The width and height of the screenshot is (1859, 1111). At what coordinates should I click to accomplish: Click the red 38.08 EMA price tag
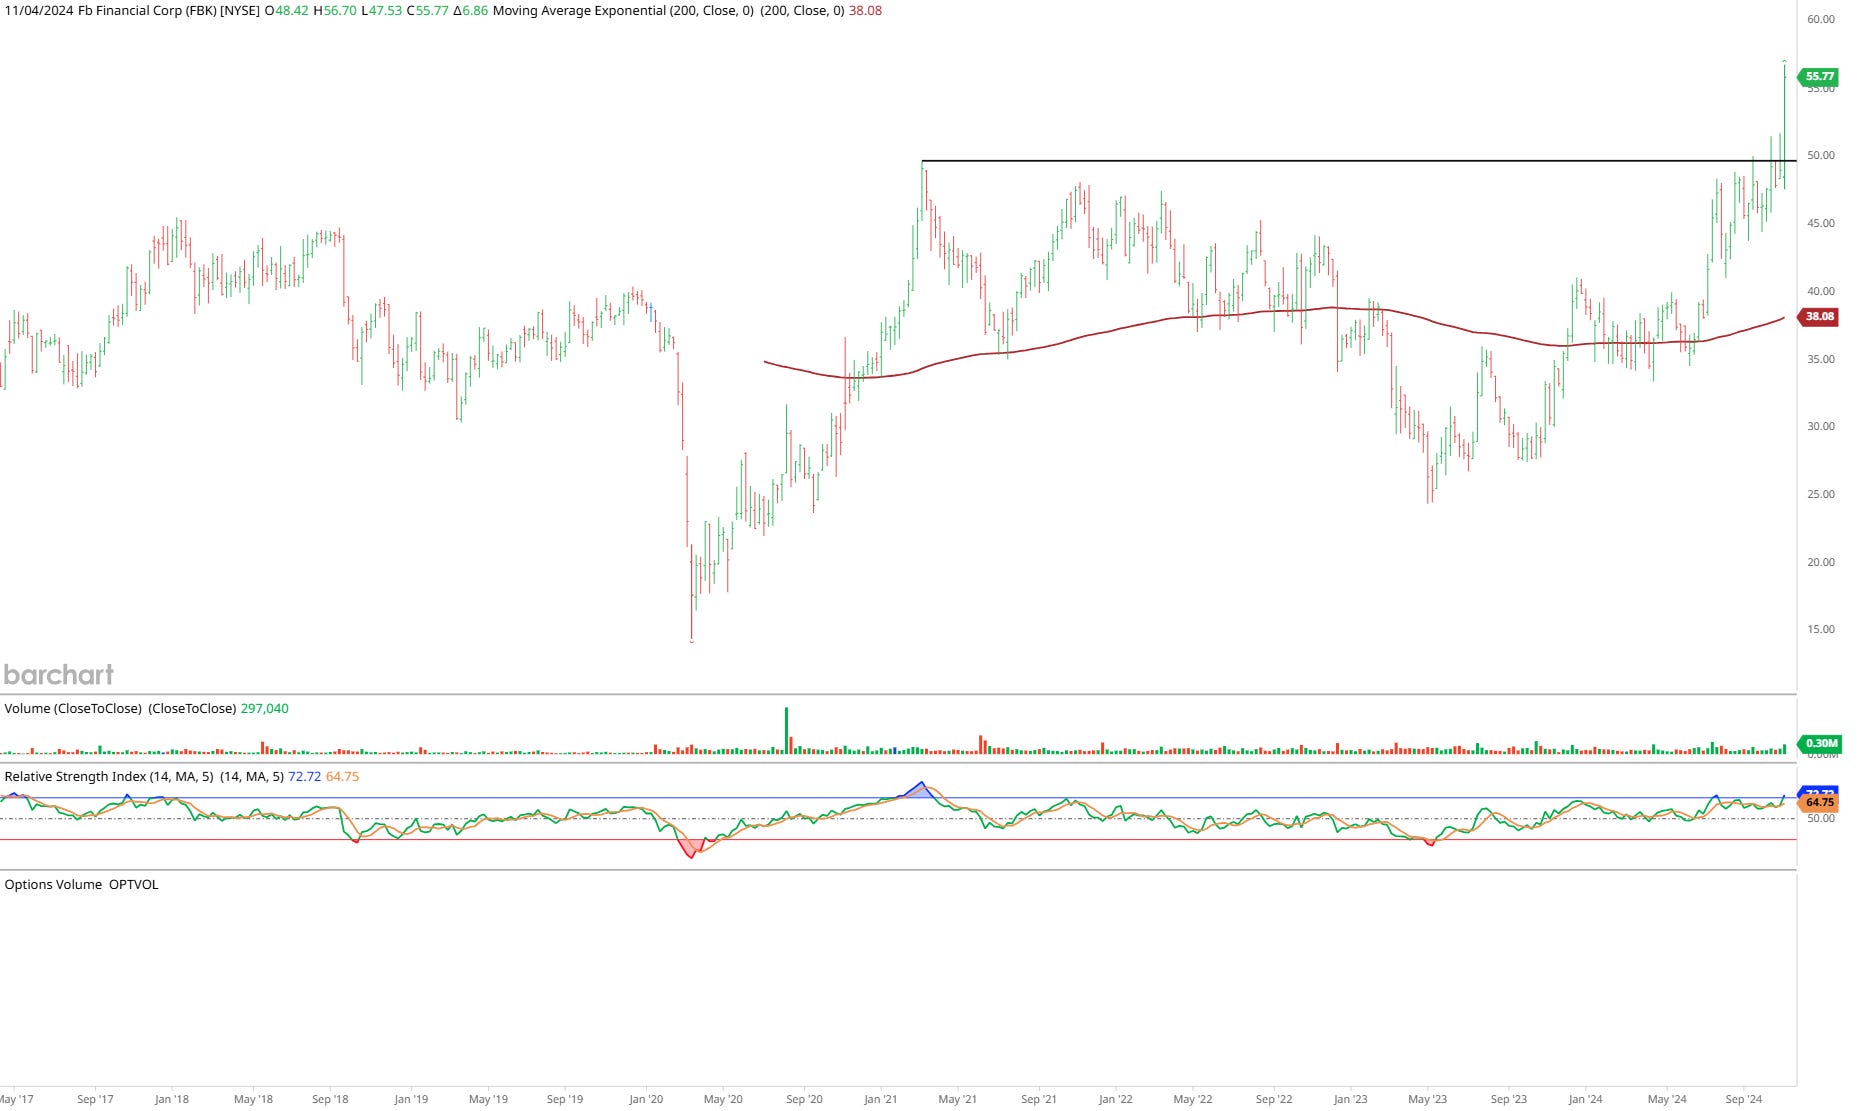click(x=1819, y=316)
